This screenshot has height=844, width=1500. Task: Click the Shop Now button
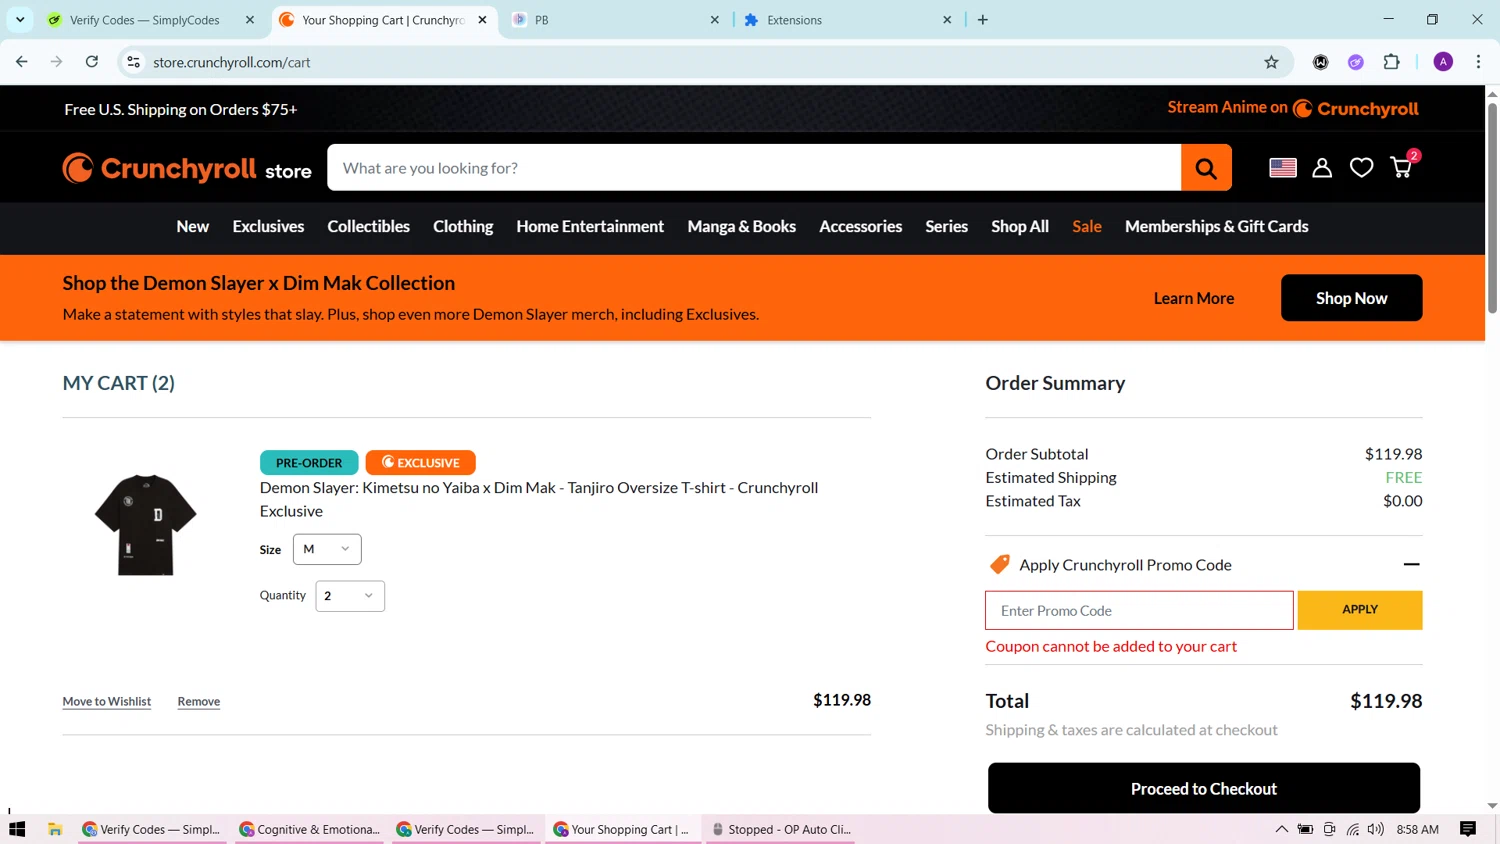tap(1351, 298)
